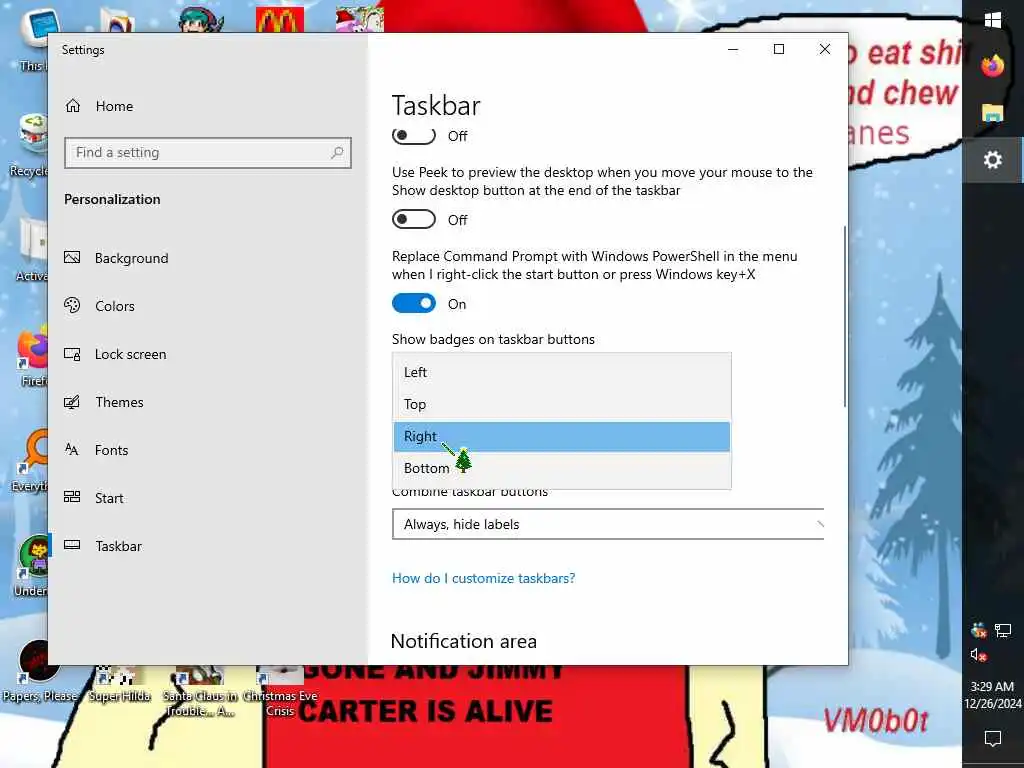Go to Background personalization page
1024x768 pixels.
click(x=131, y=258)
